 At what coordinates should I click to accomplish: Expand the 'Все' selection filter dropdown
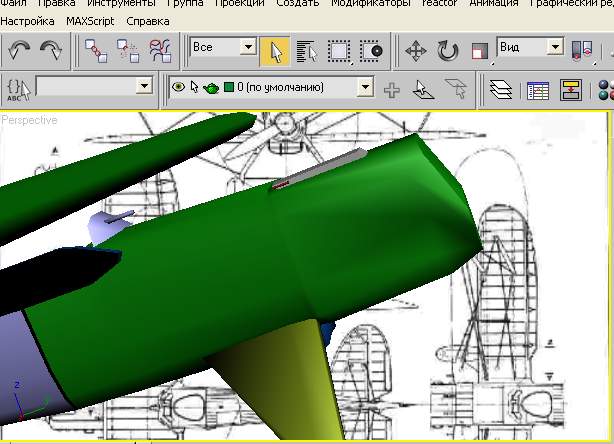click(247, 48)
